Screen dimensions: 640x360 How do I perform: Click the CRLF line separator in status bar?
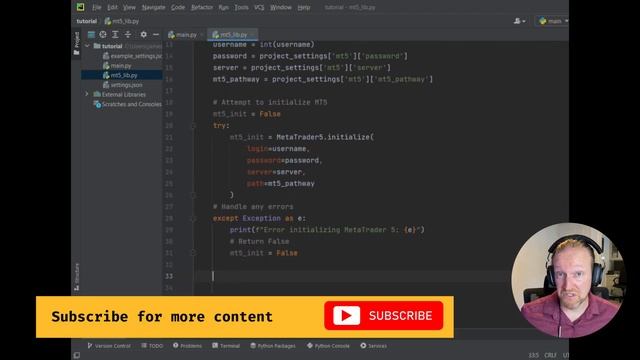[550, 356]
